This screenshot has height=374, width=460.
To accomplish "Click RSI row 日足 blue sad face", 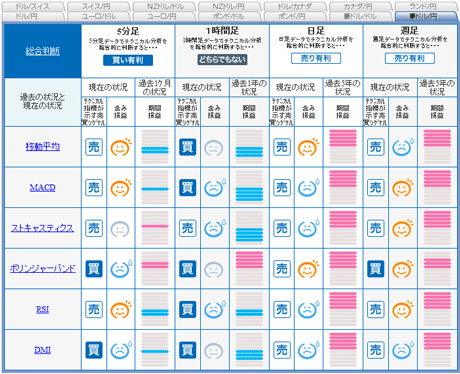I will (308, 310).
